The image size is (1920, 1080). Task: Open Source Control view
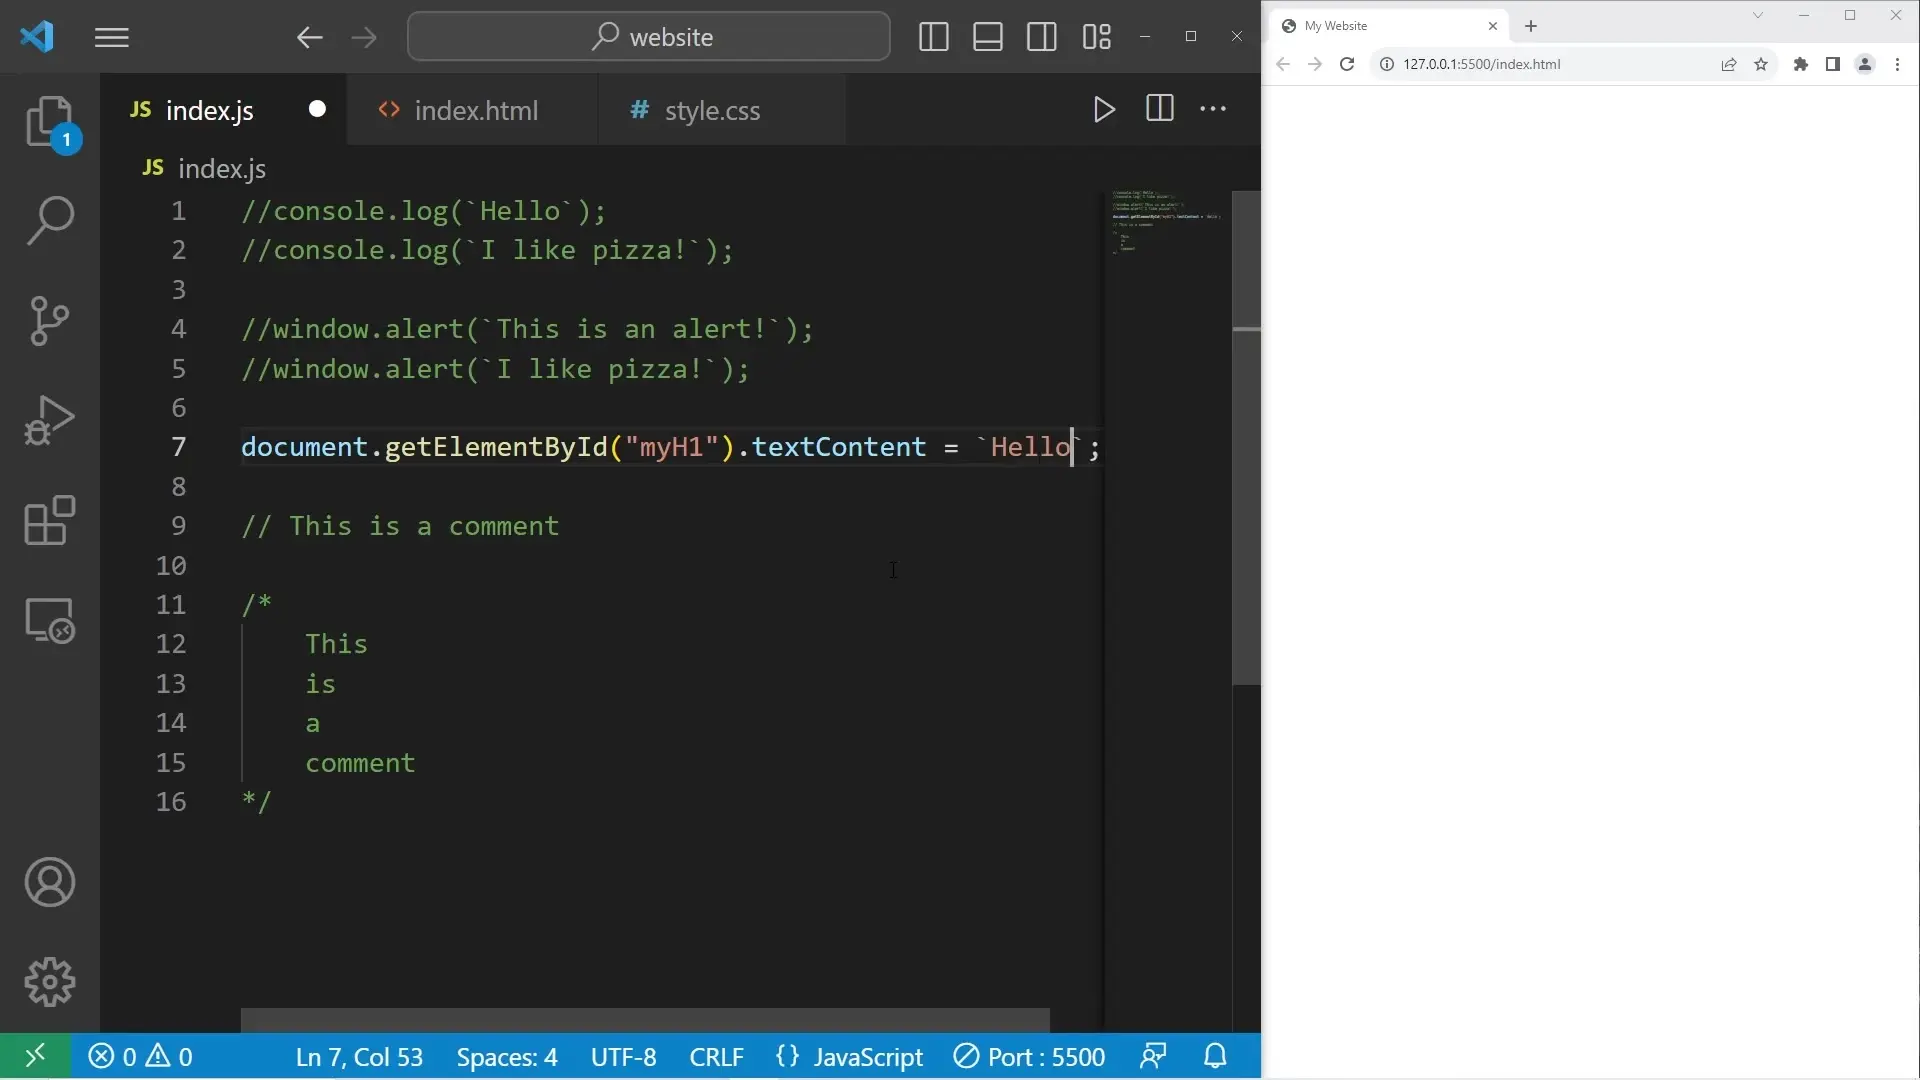pyautogui.click(x=49, y=321)
